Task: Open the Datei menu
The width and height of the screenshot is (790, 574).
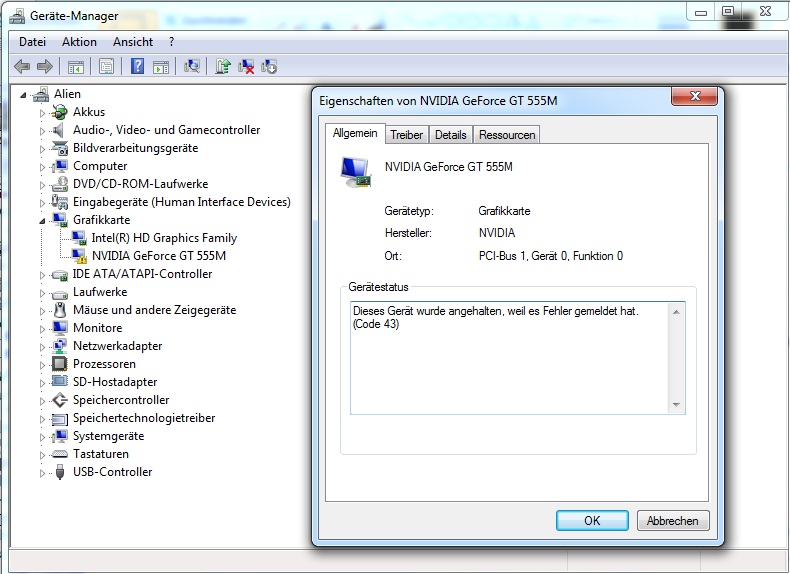Action: pos(32,42)
